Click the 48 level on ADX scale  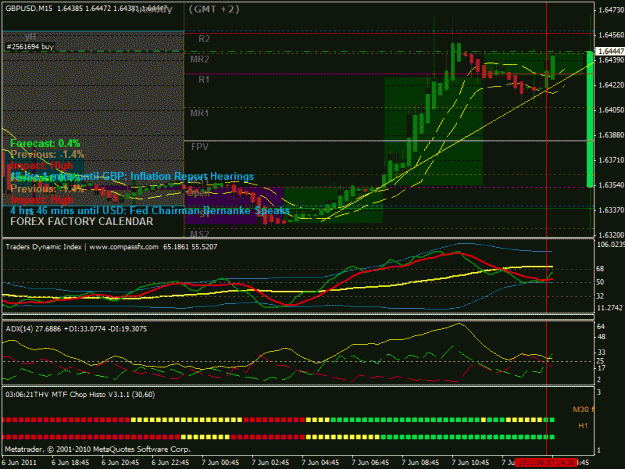[601, 337]
